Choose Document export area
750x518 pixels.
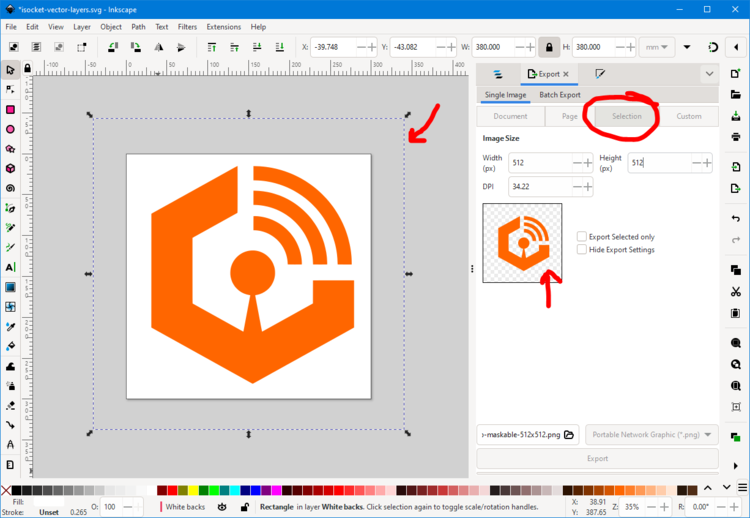510,116
